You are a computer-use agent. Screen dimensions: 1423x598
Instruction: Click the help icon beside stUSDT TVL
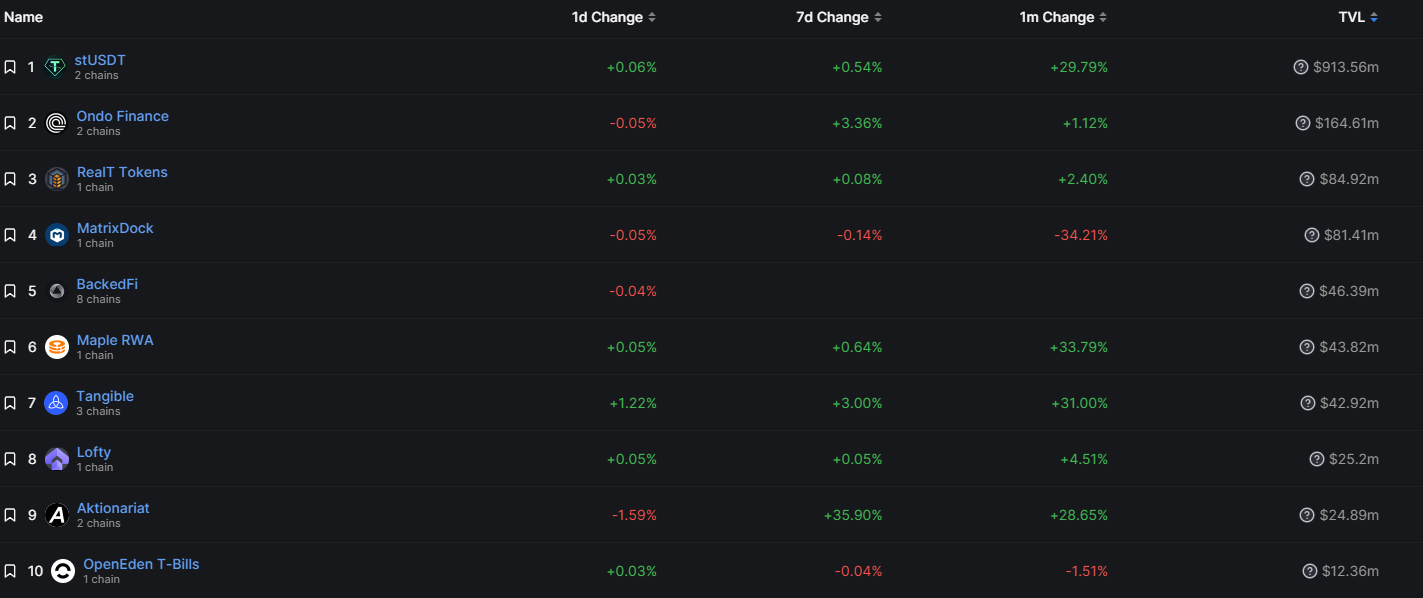(x=1301, y=67)
